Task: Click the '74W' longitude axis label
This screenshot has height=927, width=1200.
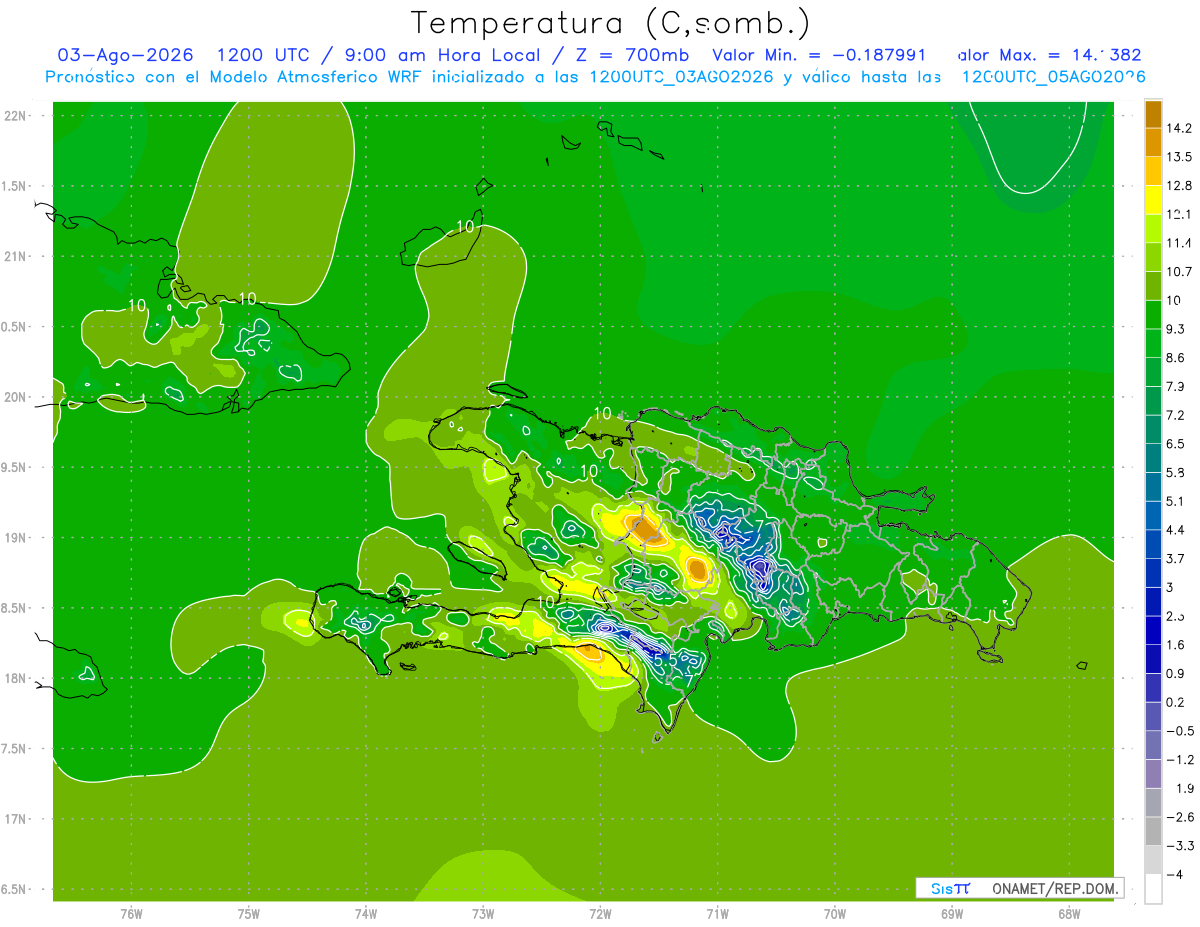Action: click(366, 914)
